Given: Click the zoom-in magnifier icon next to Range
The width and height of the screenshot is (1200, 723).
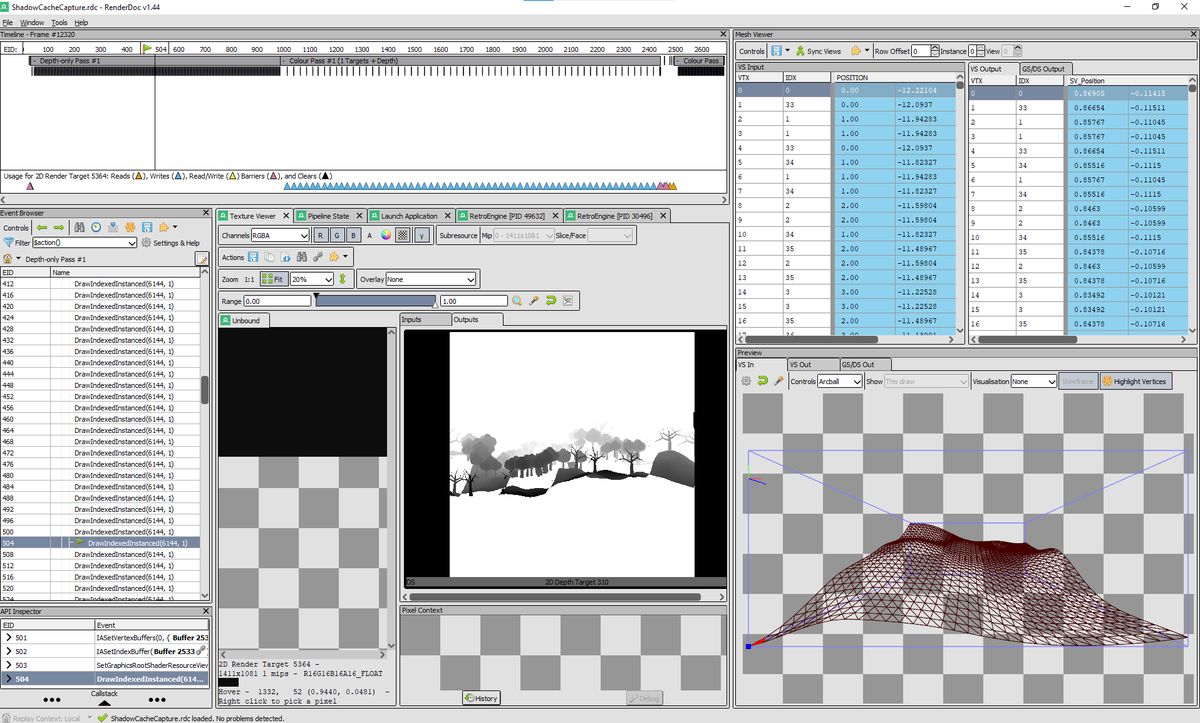Looking at the screenshot, I should click(517, 301).
